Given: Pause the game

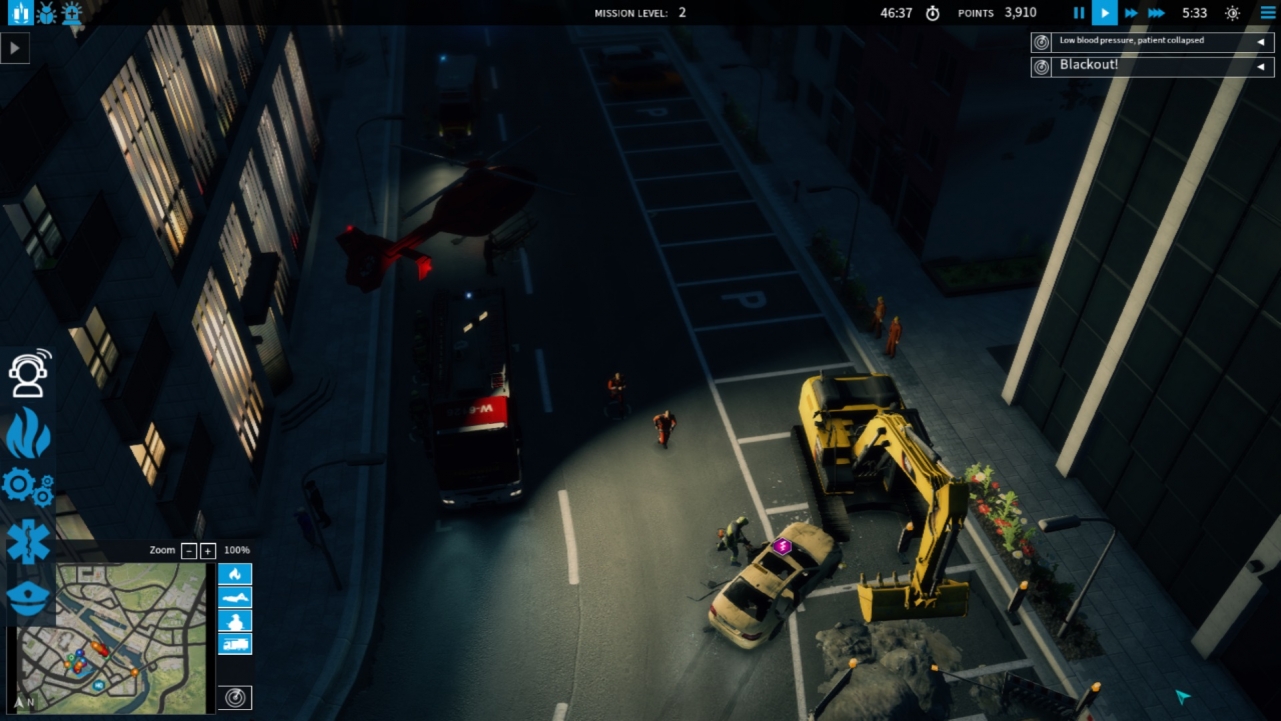Looking at the screenshot, I should pos(1078,13).
